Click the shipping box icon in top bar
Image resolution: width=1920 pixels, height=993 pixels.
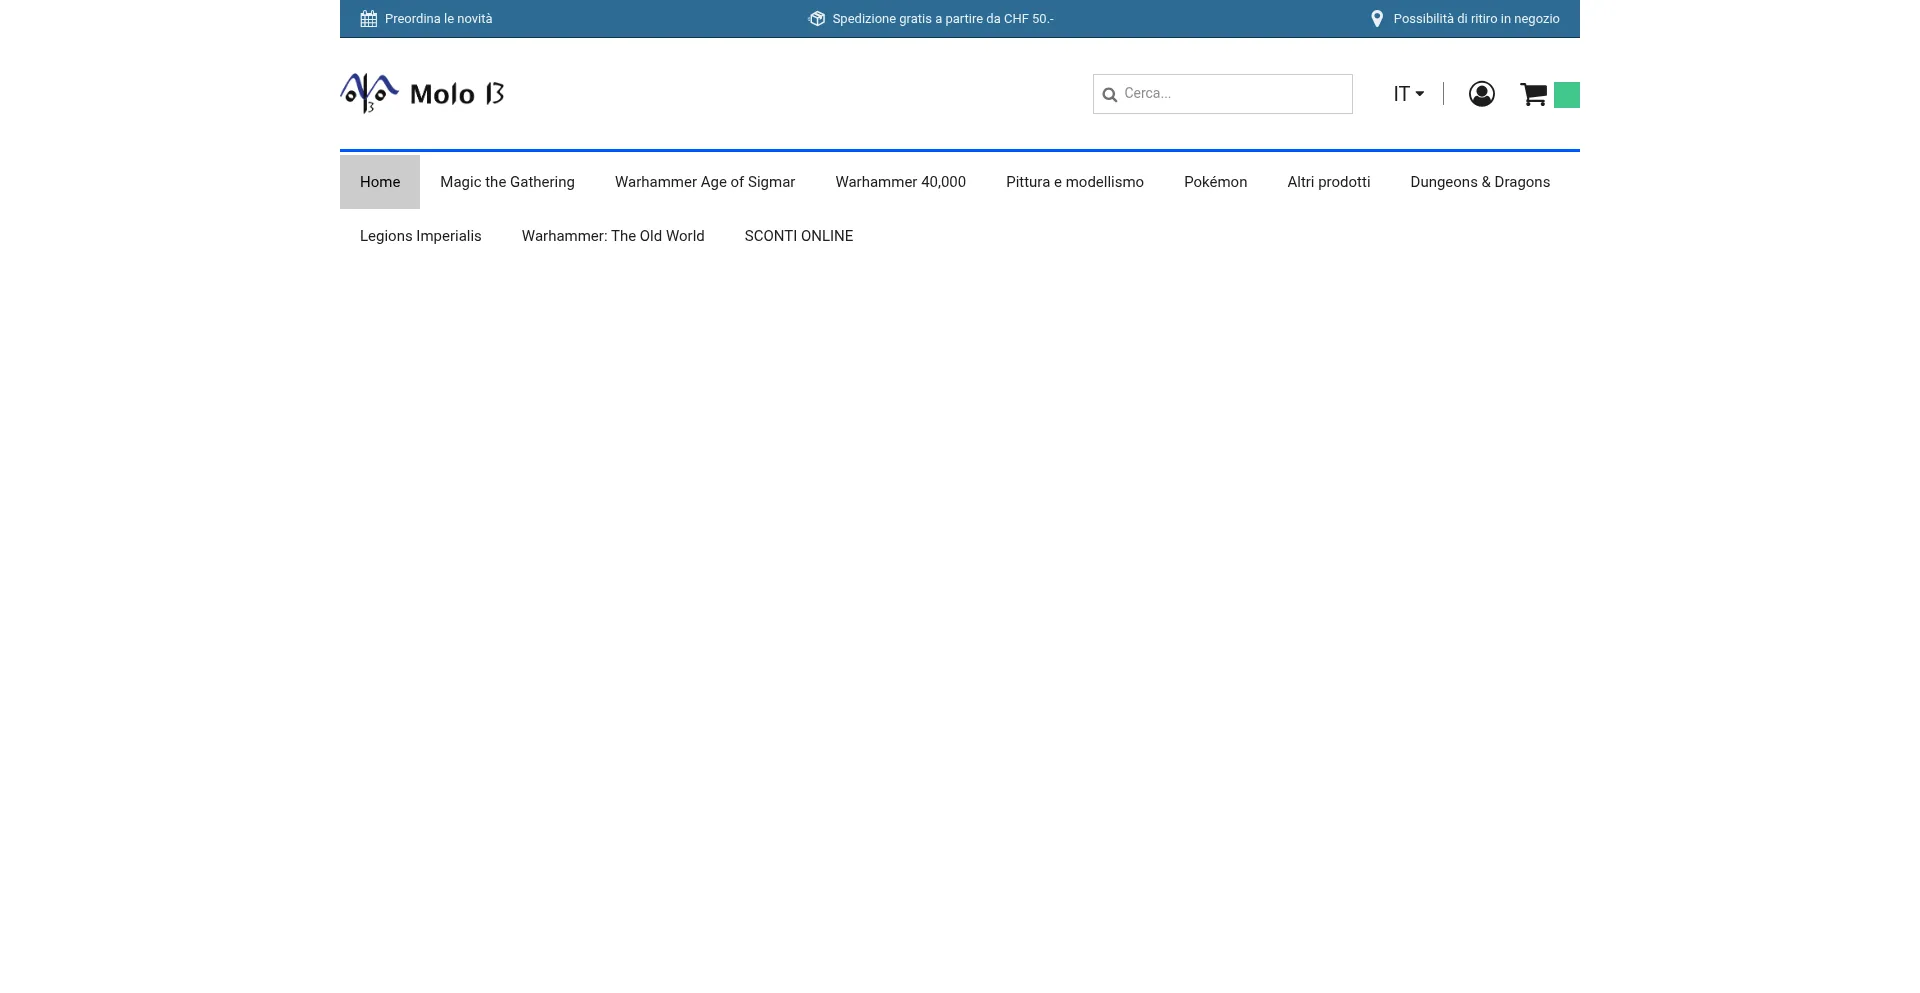[817, 19]
